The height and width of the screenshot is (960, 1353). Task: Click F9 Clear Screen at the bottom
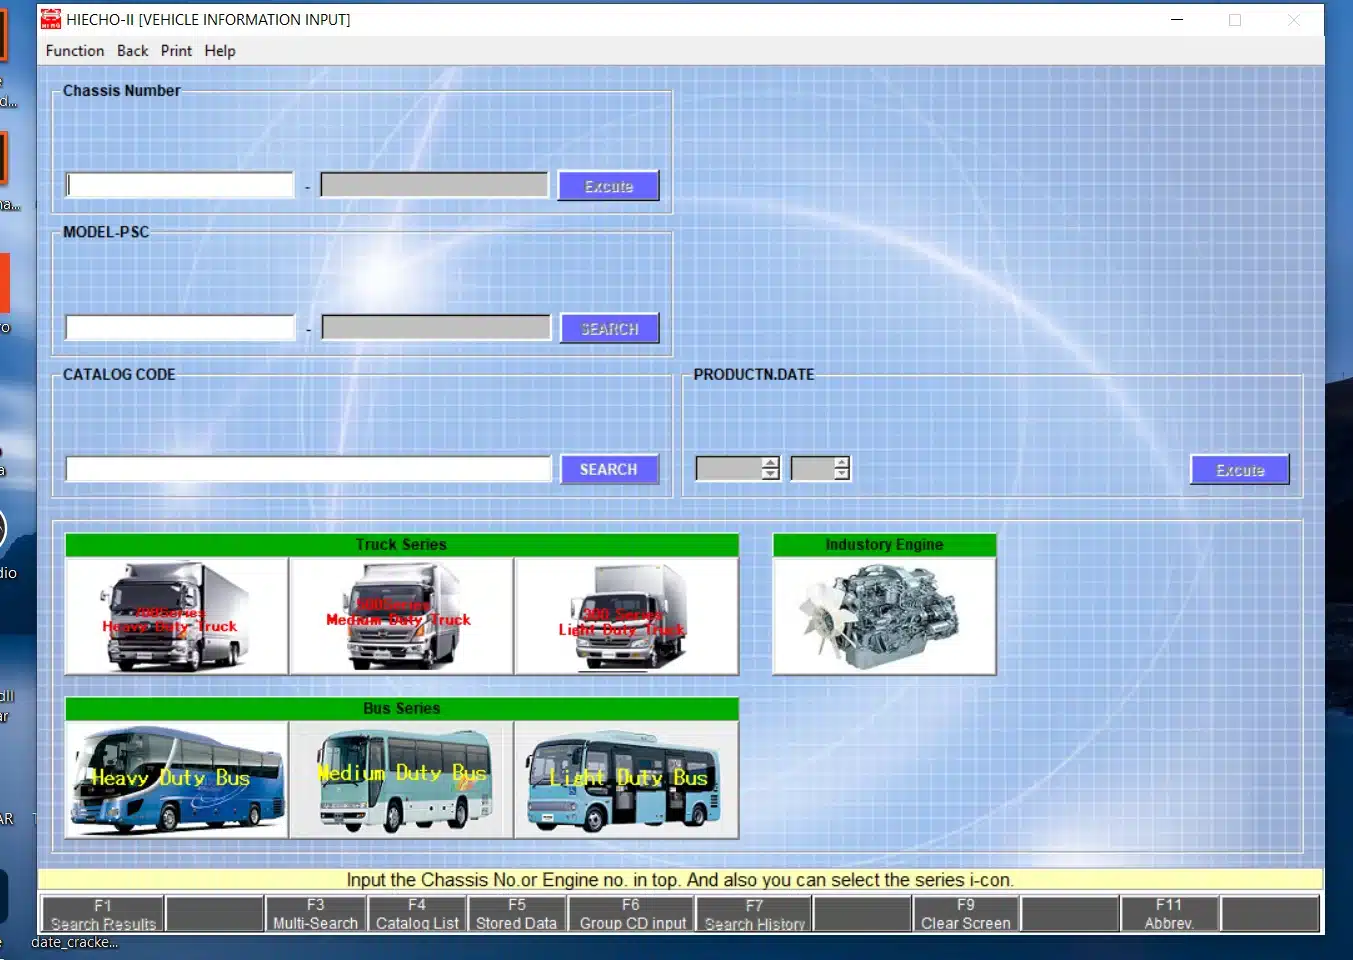pyautogui.click(x=965, y=912)
